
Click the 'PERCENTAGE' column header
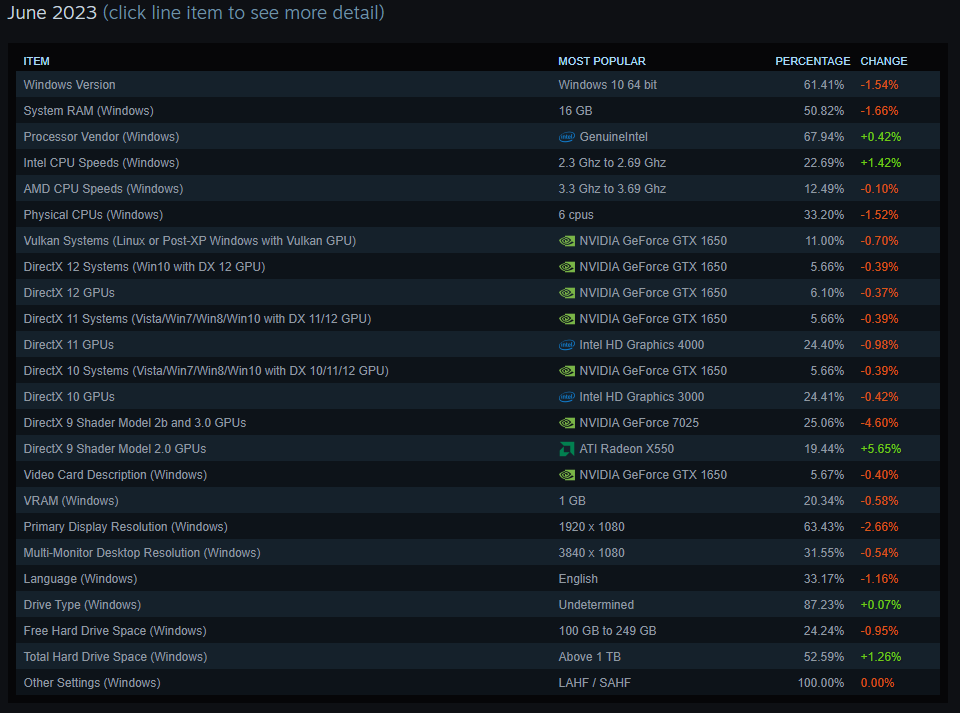coord(812,61)
